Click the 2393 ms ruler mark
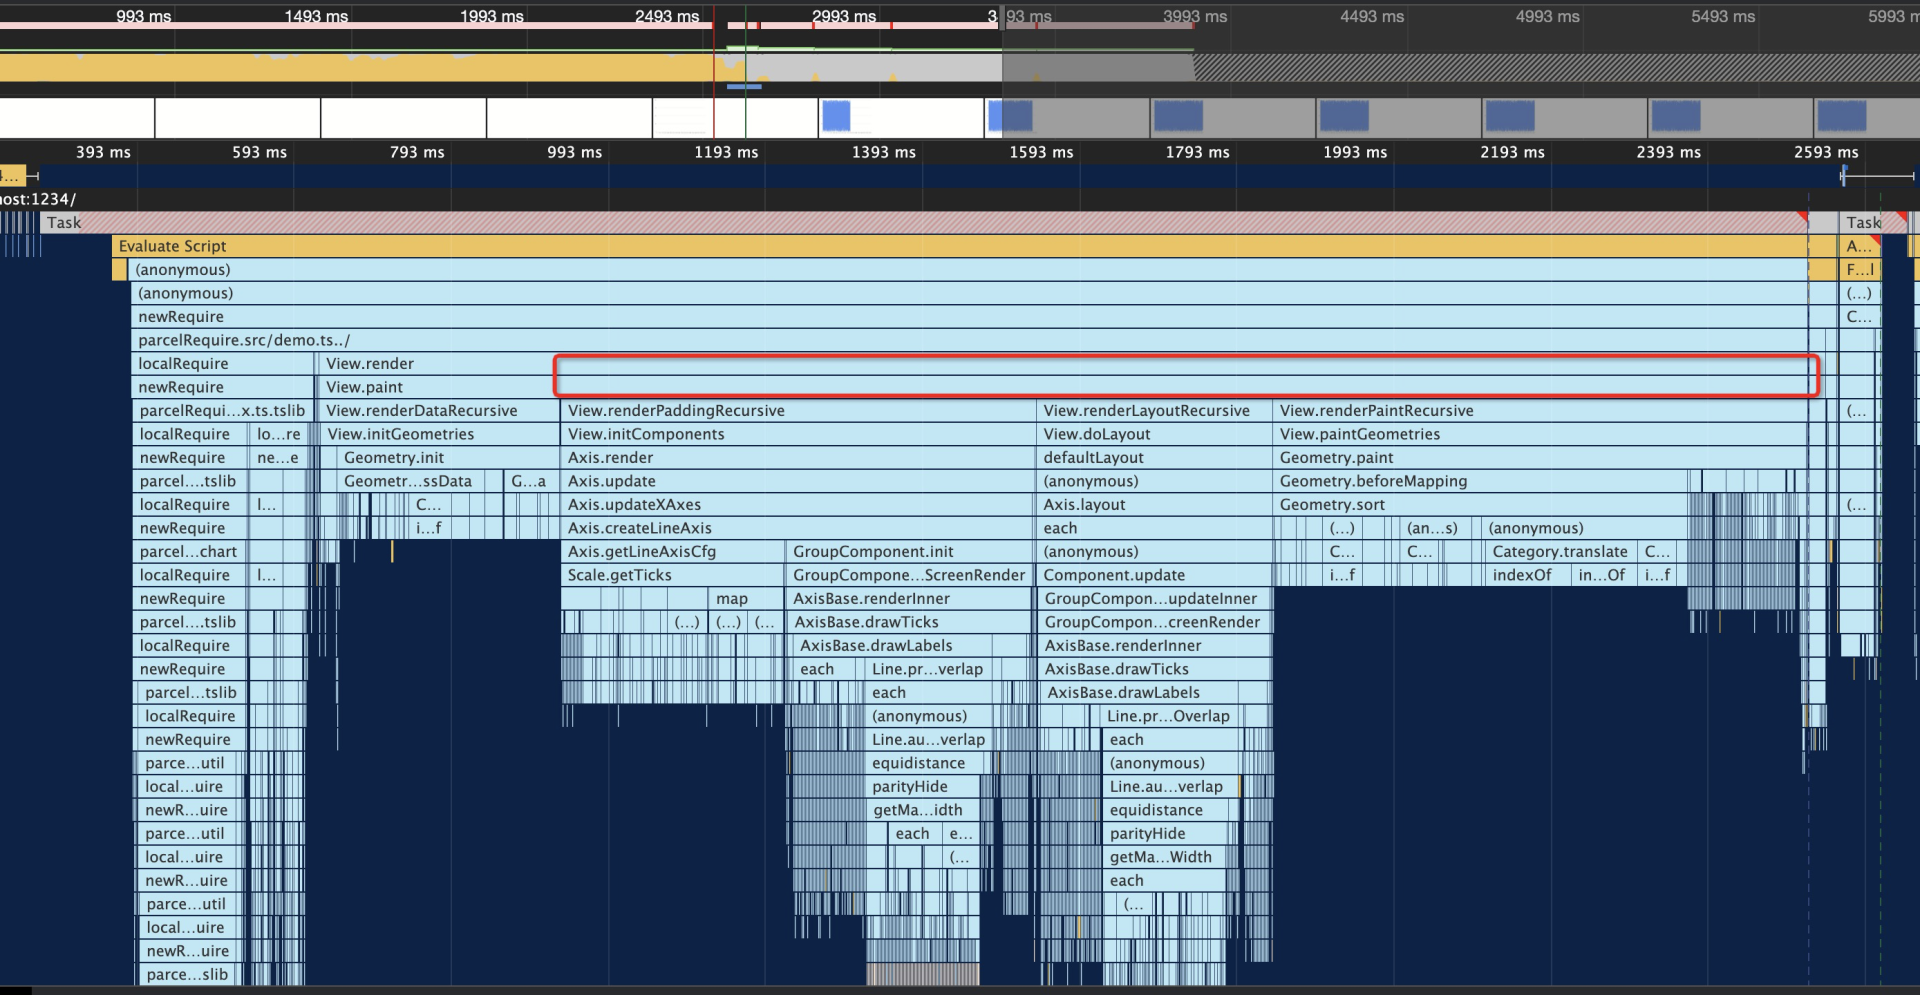 coord(1668,152)
